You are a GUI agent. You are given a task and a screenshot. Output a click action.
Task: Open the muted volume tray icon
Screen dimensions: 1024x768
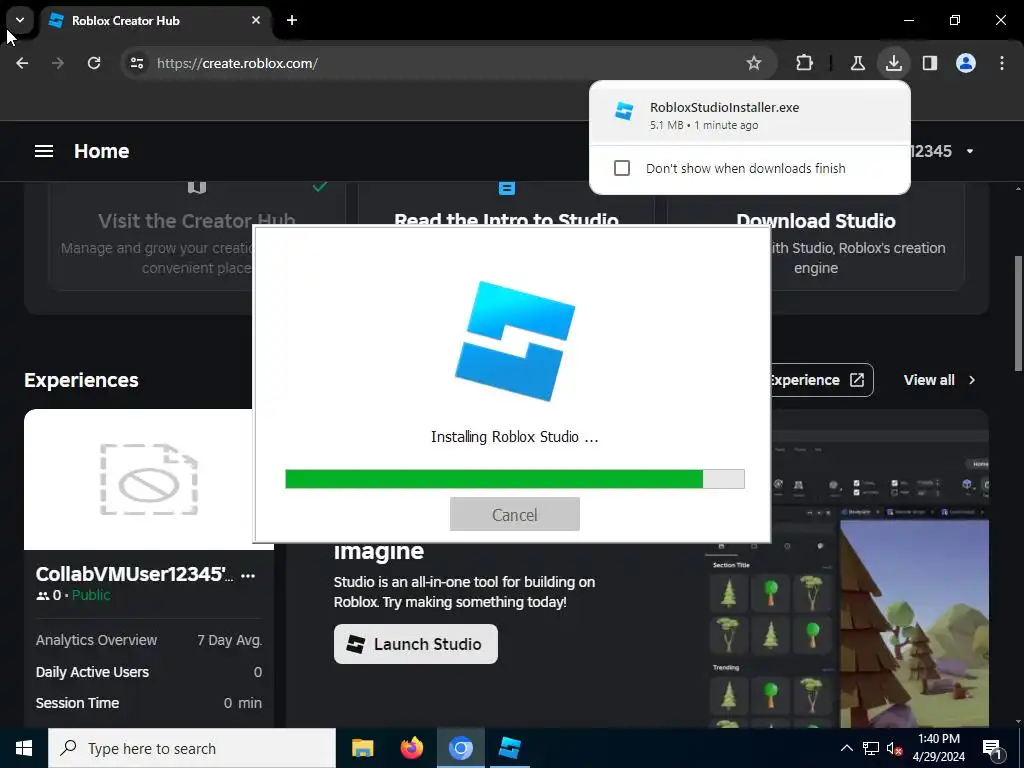pos(894,748)
